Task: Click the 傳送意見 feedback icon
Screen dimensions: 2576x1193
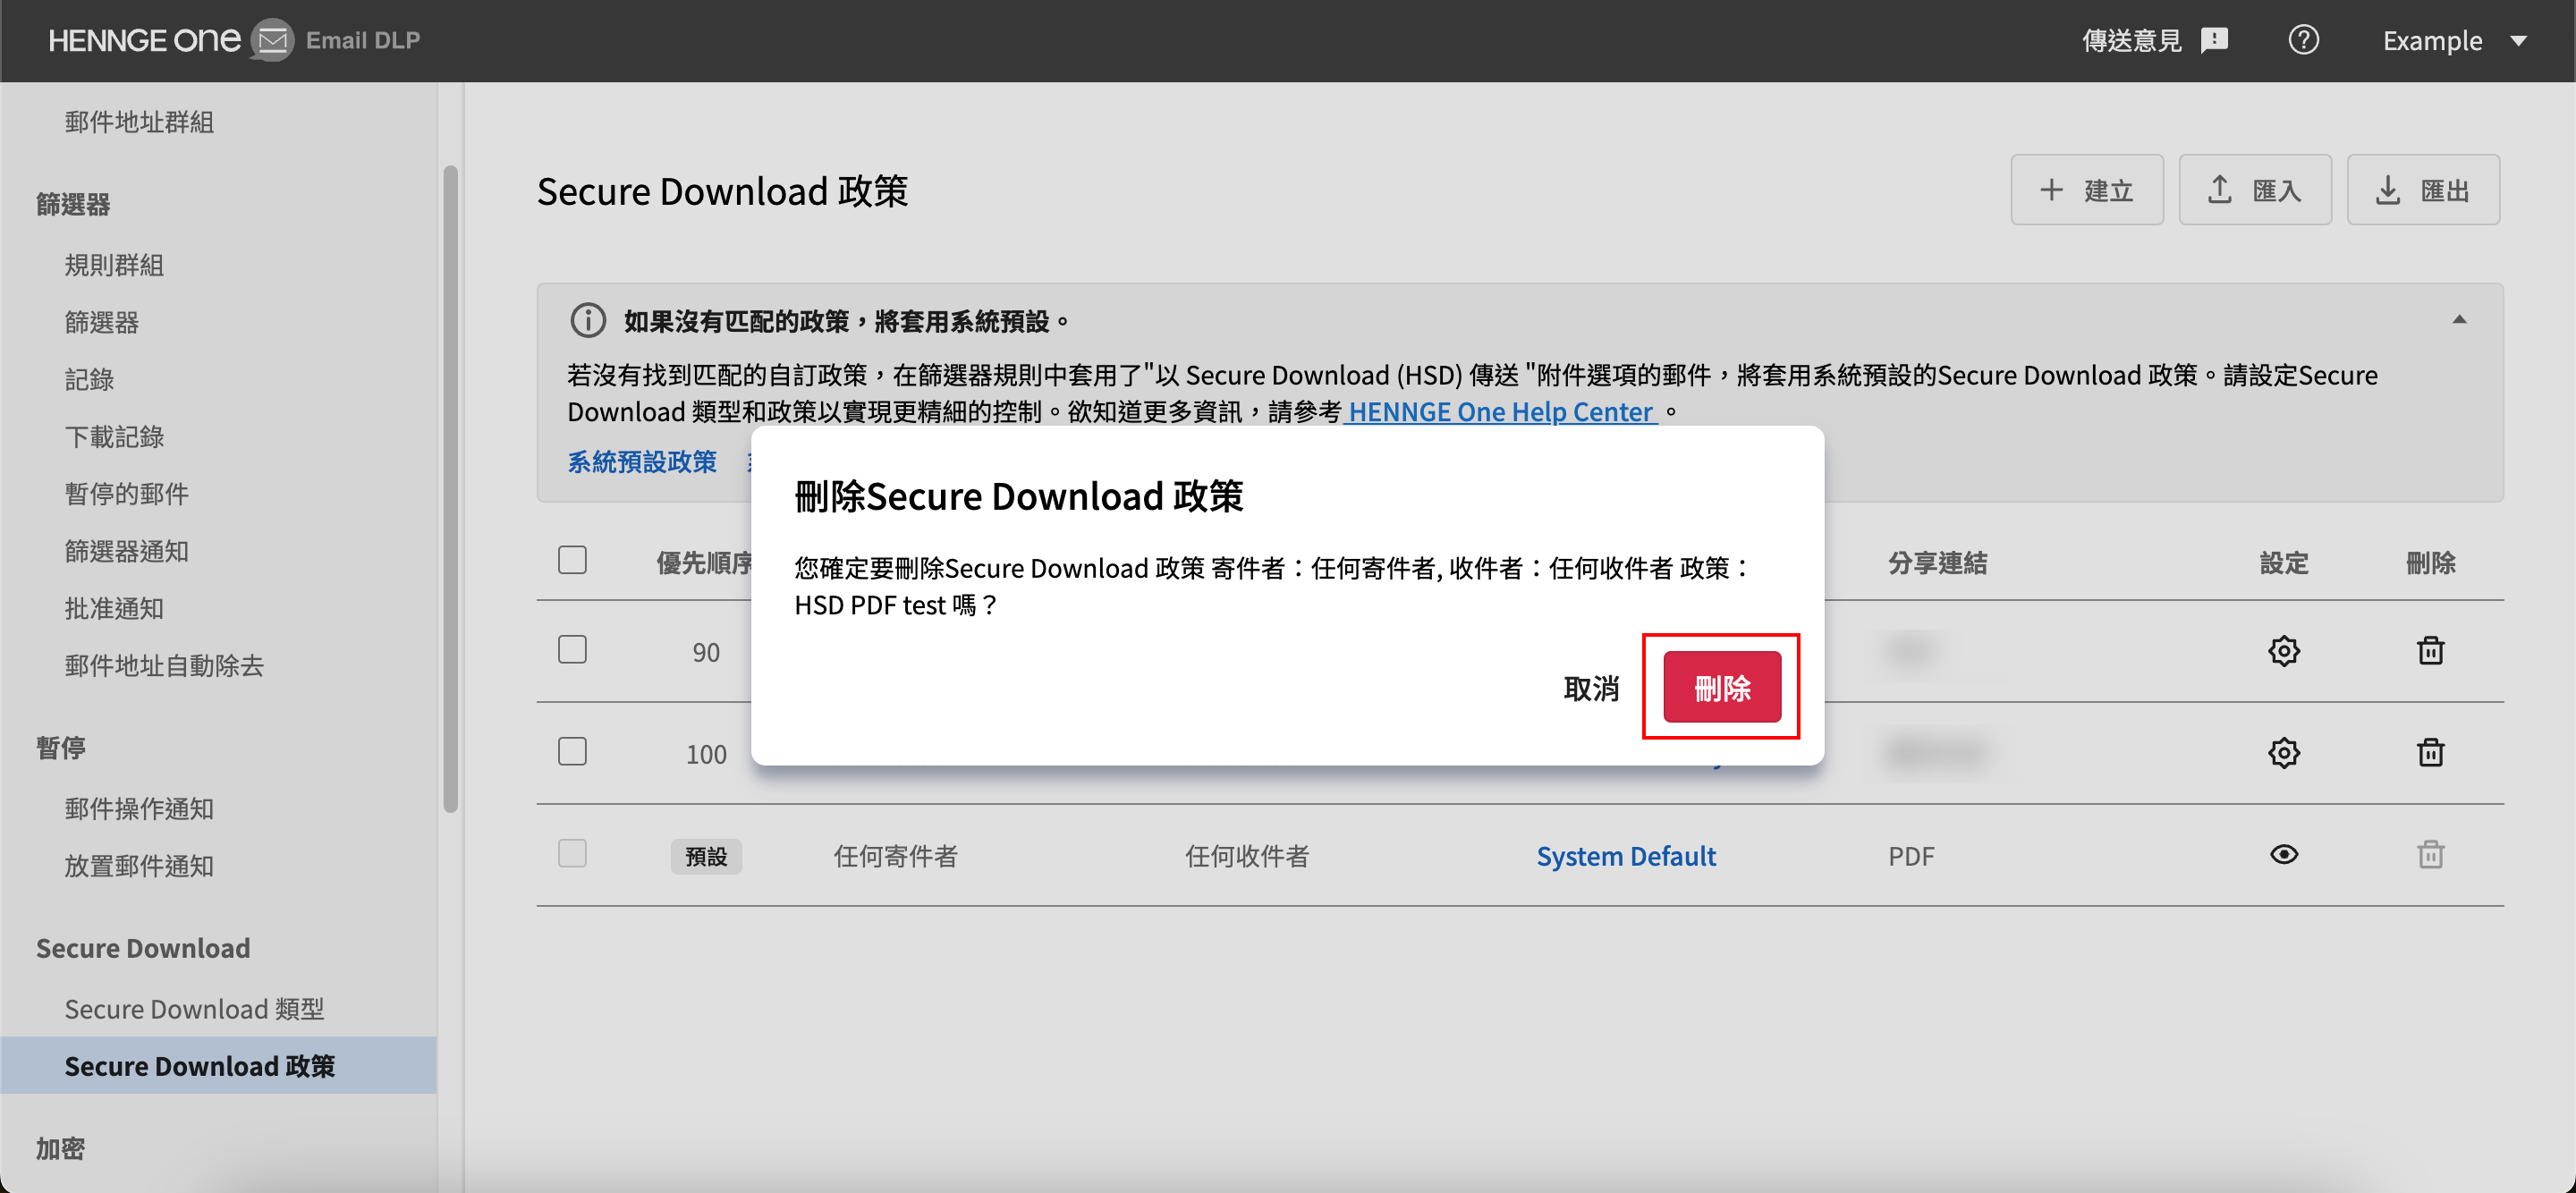Action: point(2215,40)
